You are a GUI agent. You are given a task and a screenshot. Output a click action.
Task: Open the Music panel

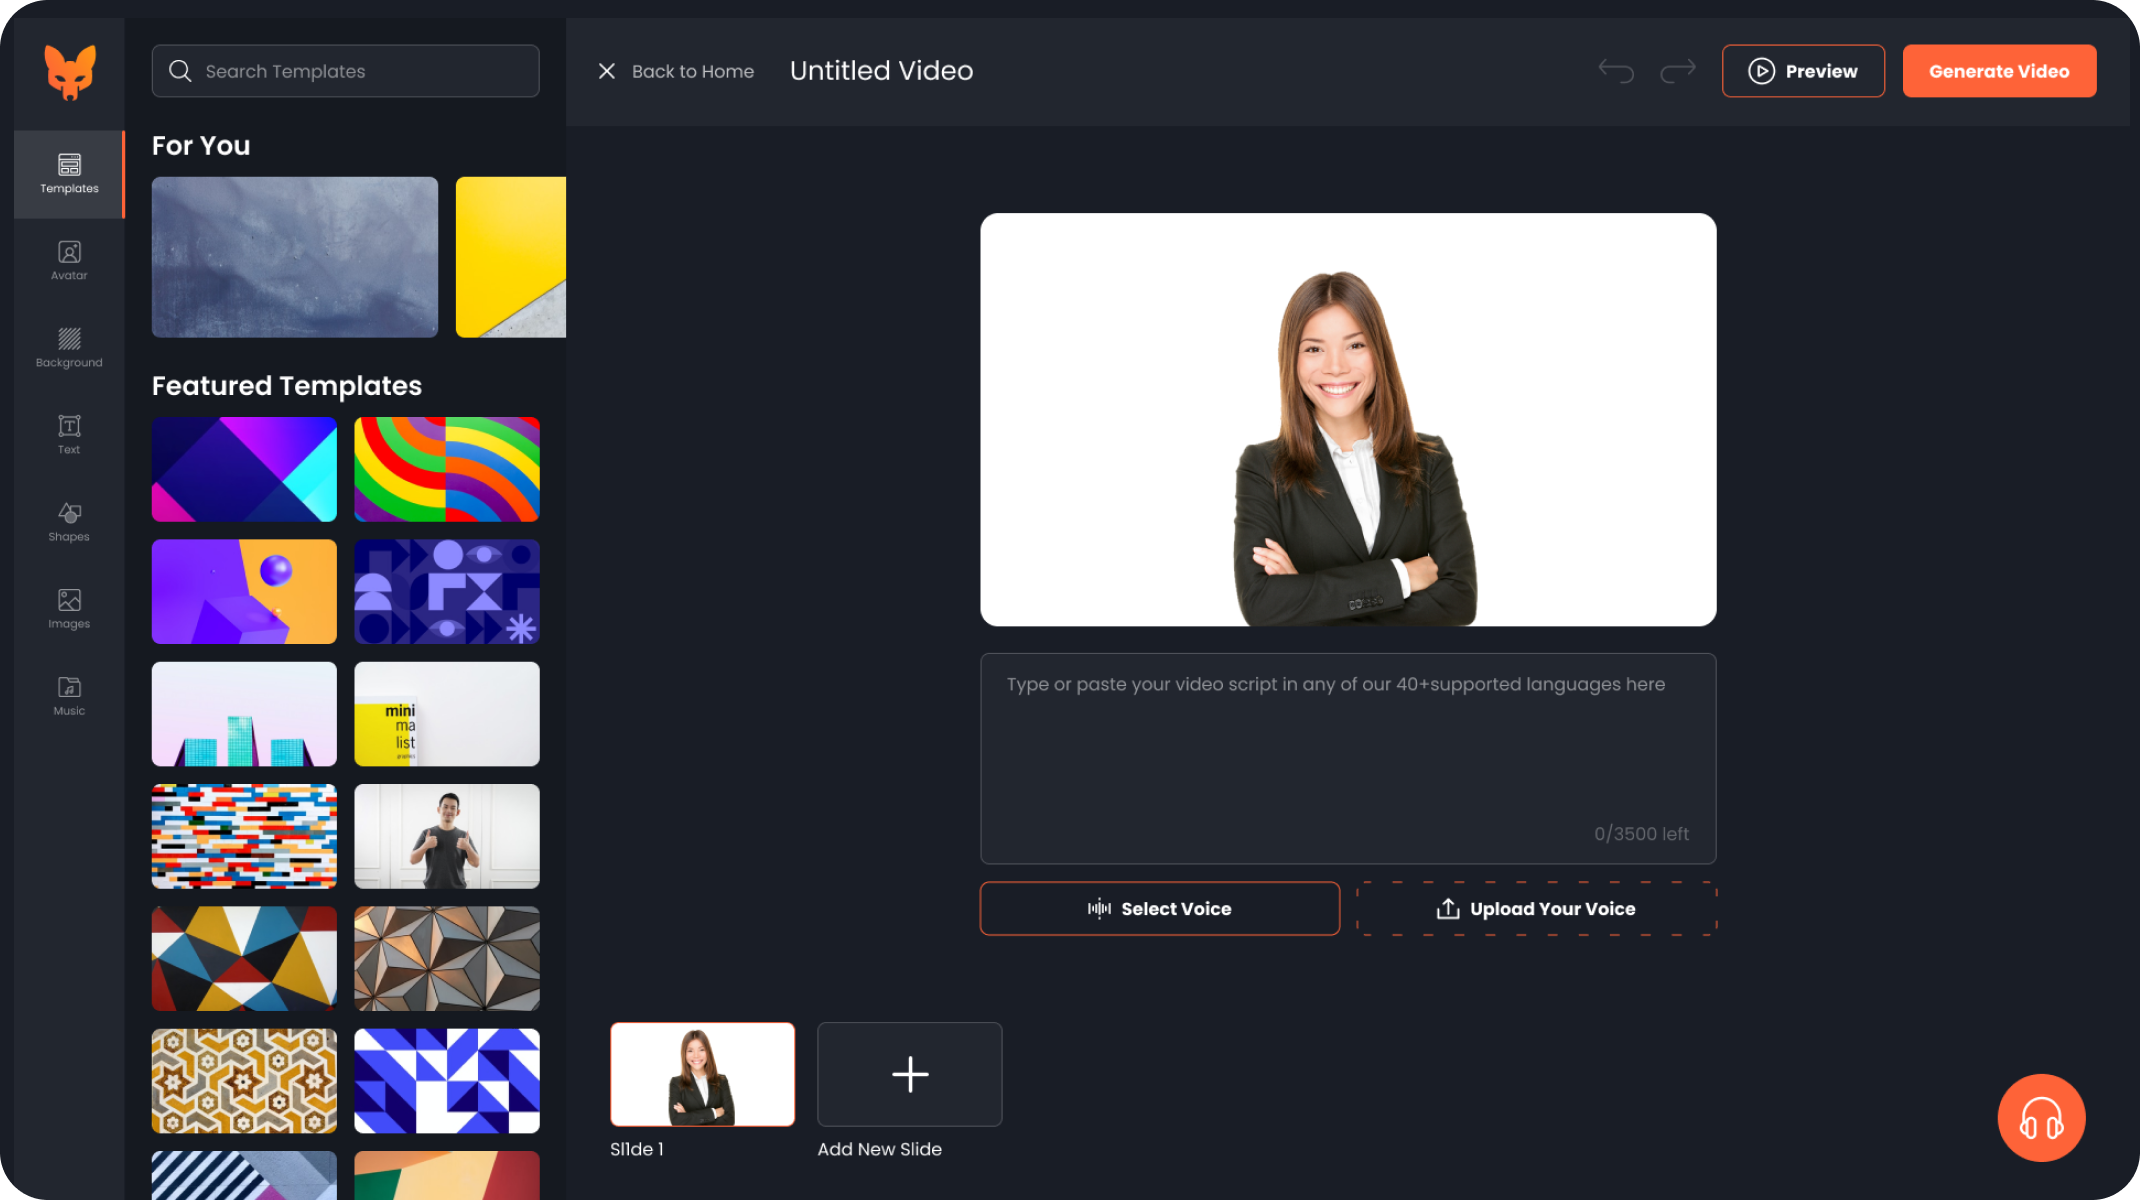[x=68, y=695]
